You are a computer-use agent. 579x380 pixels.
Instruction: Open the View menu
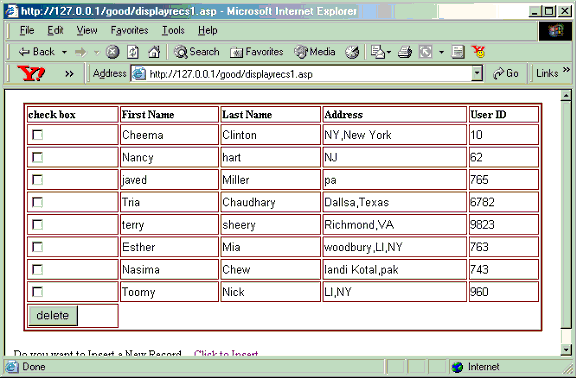click(x=87, y=30)
